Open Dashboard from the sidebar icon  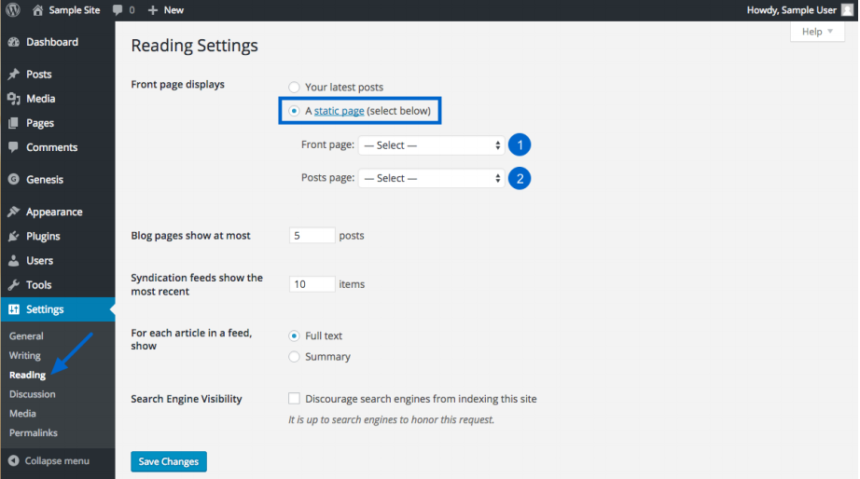point(14,42)
